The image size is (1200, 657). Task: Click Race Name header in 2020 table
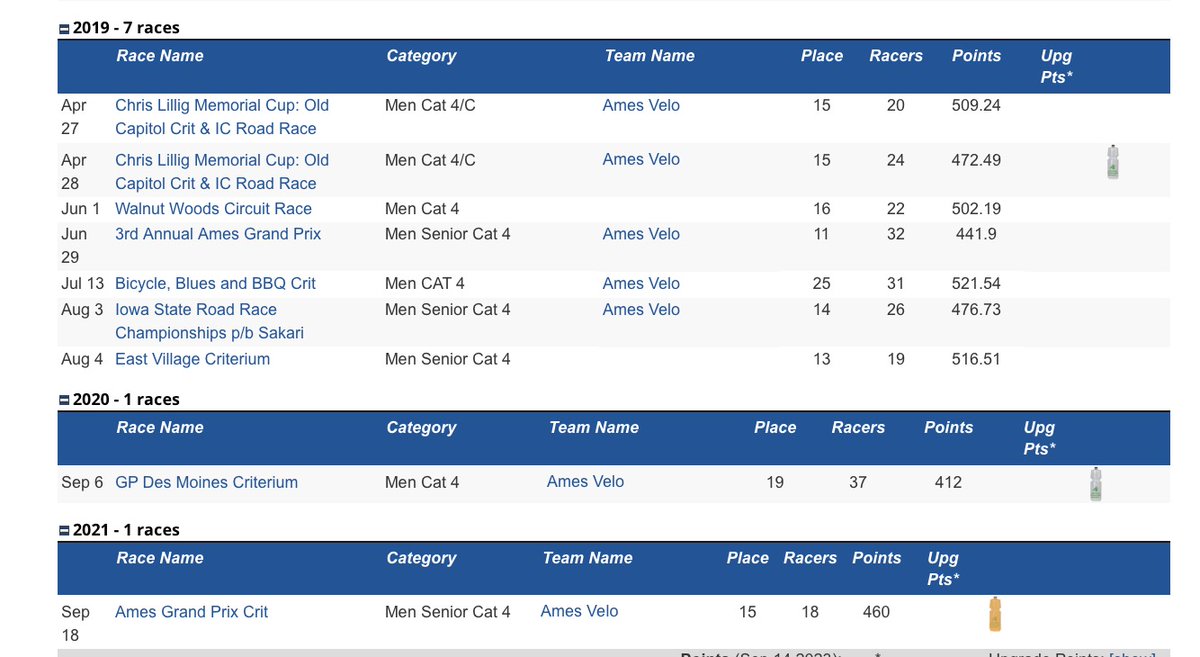click(160, 428)
